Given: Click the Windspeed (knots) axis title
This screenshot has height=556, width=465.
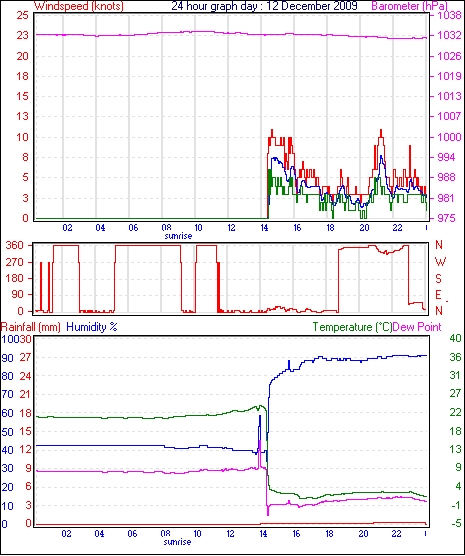Looking at the screenshot, I should [79, 6].
